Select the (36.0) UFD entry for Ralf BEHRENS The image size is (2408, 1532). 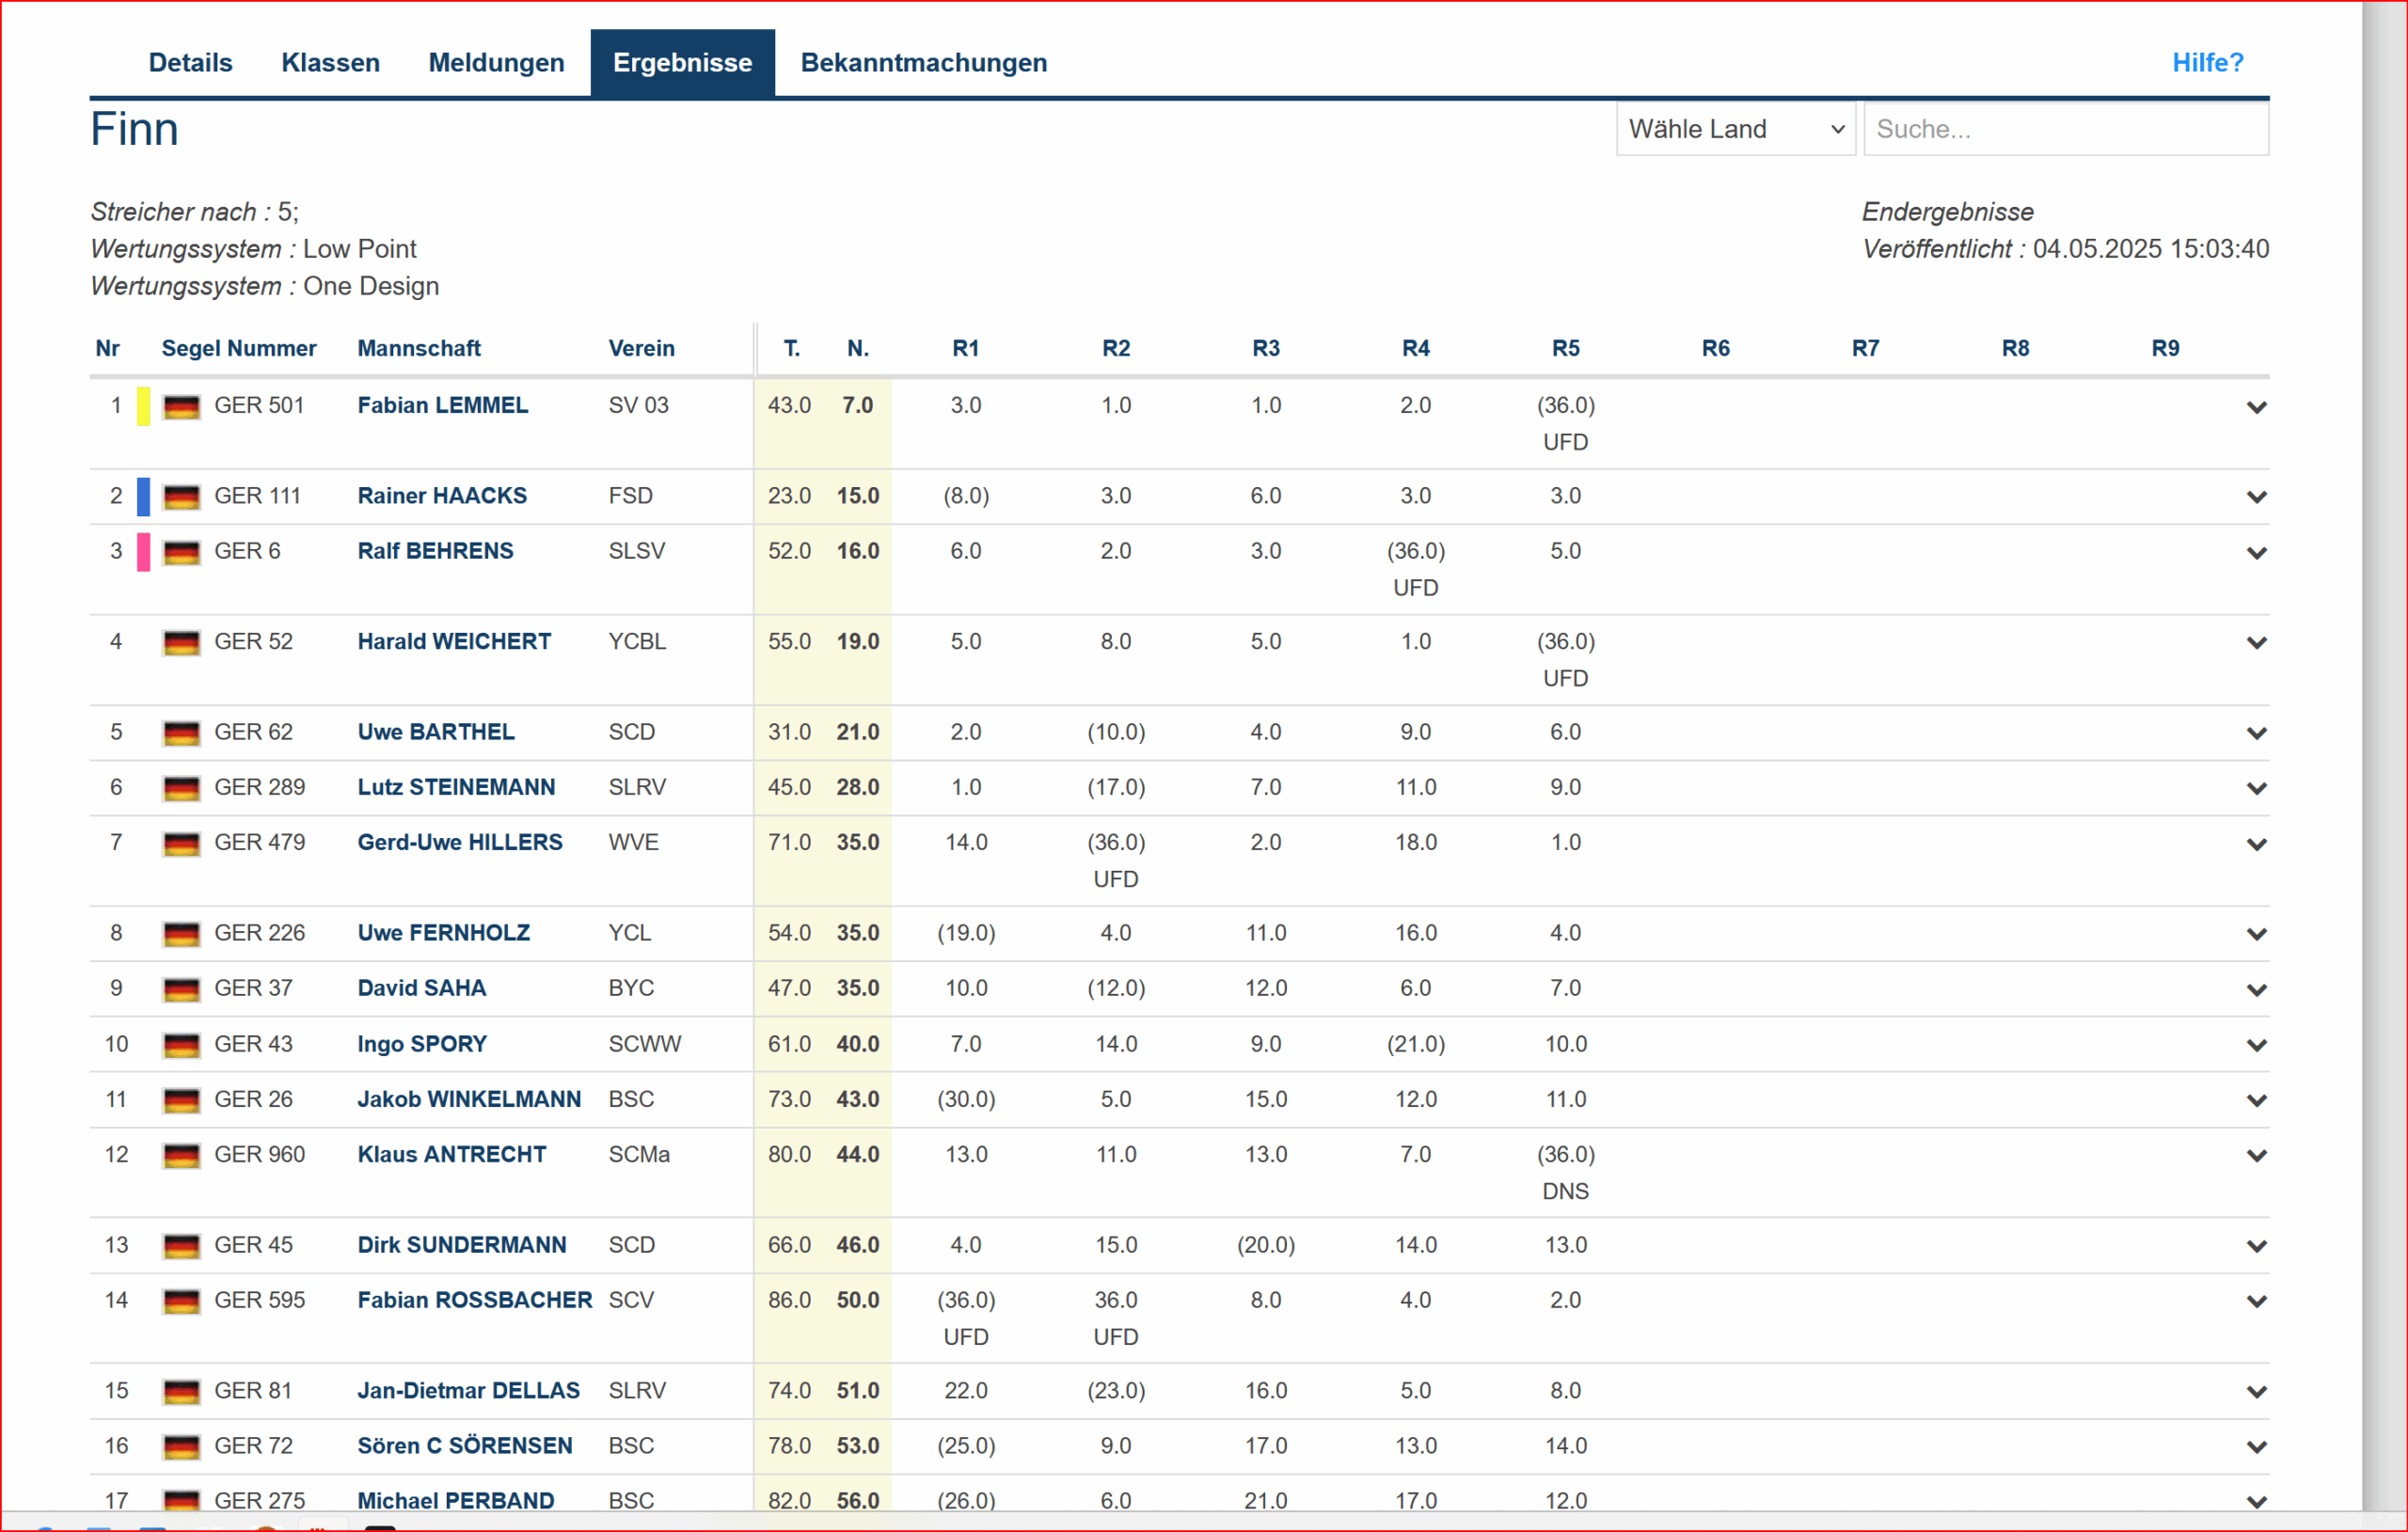(x=1415, y=569)
